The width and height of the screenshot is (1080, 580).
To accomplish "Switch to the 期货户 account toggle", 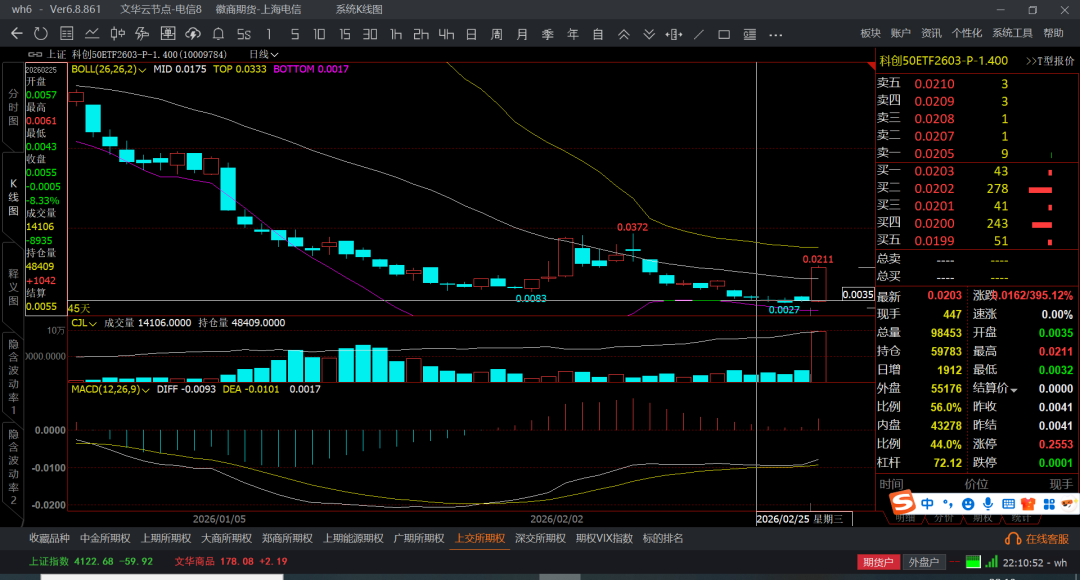I will point(879,562).
